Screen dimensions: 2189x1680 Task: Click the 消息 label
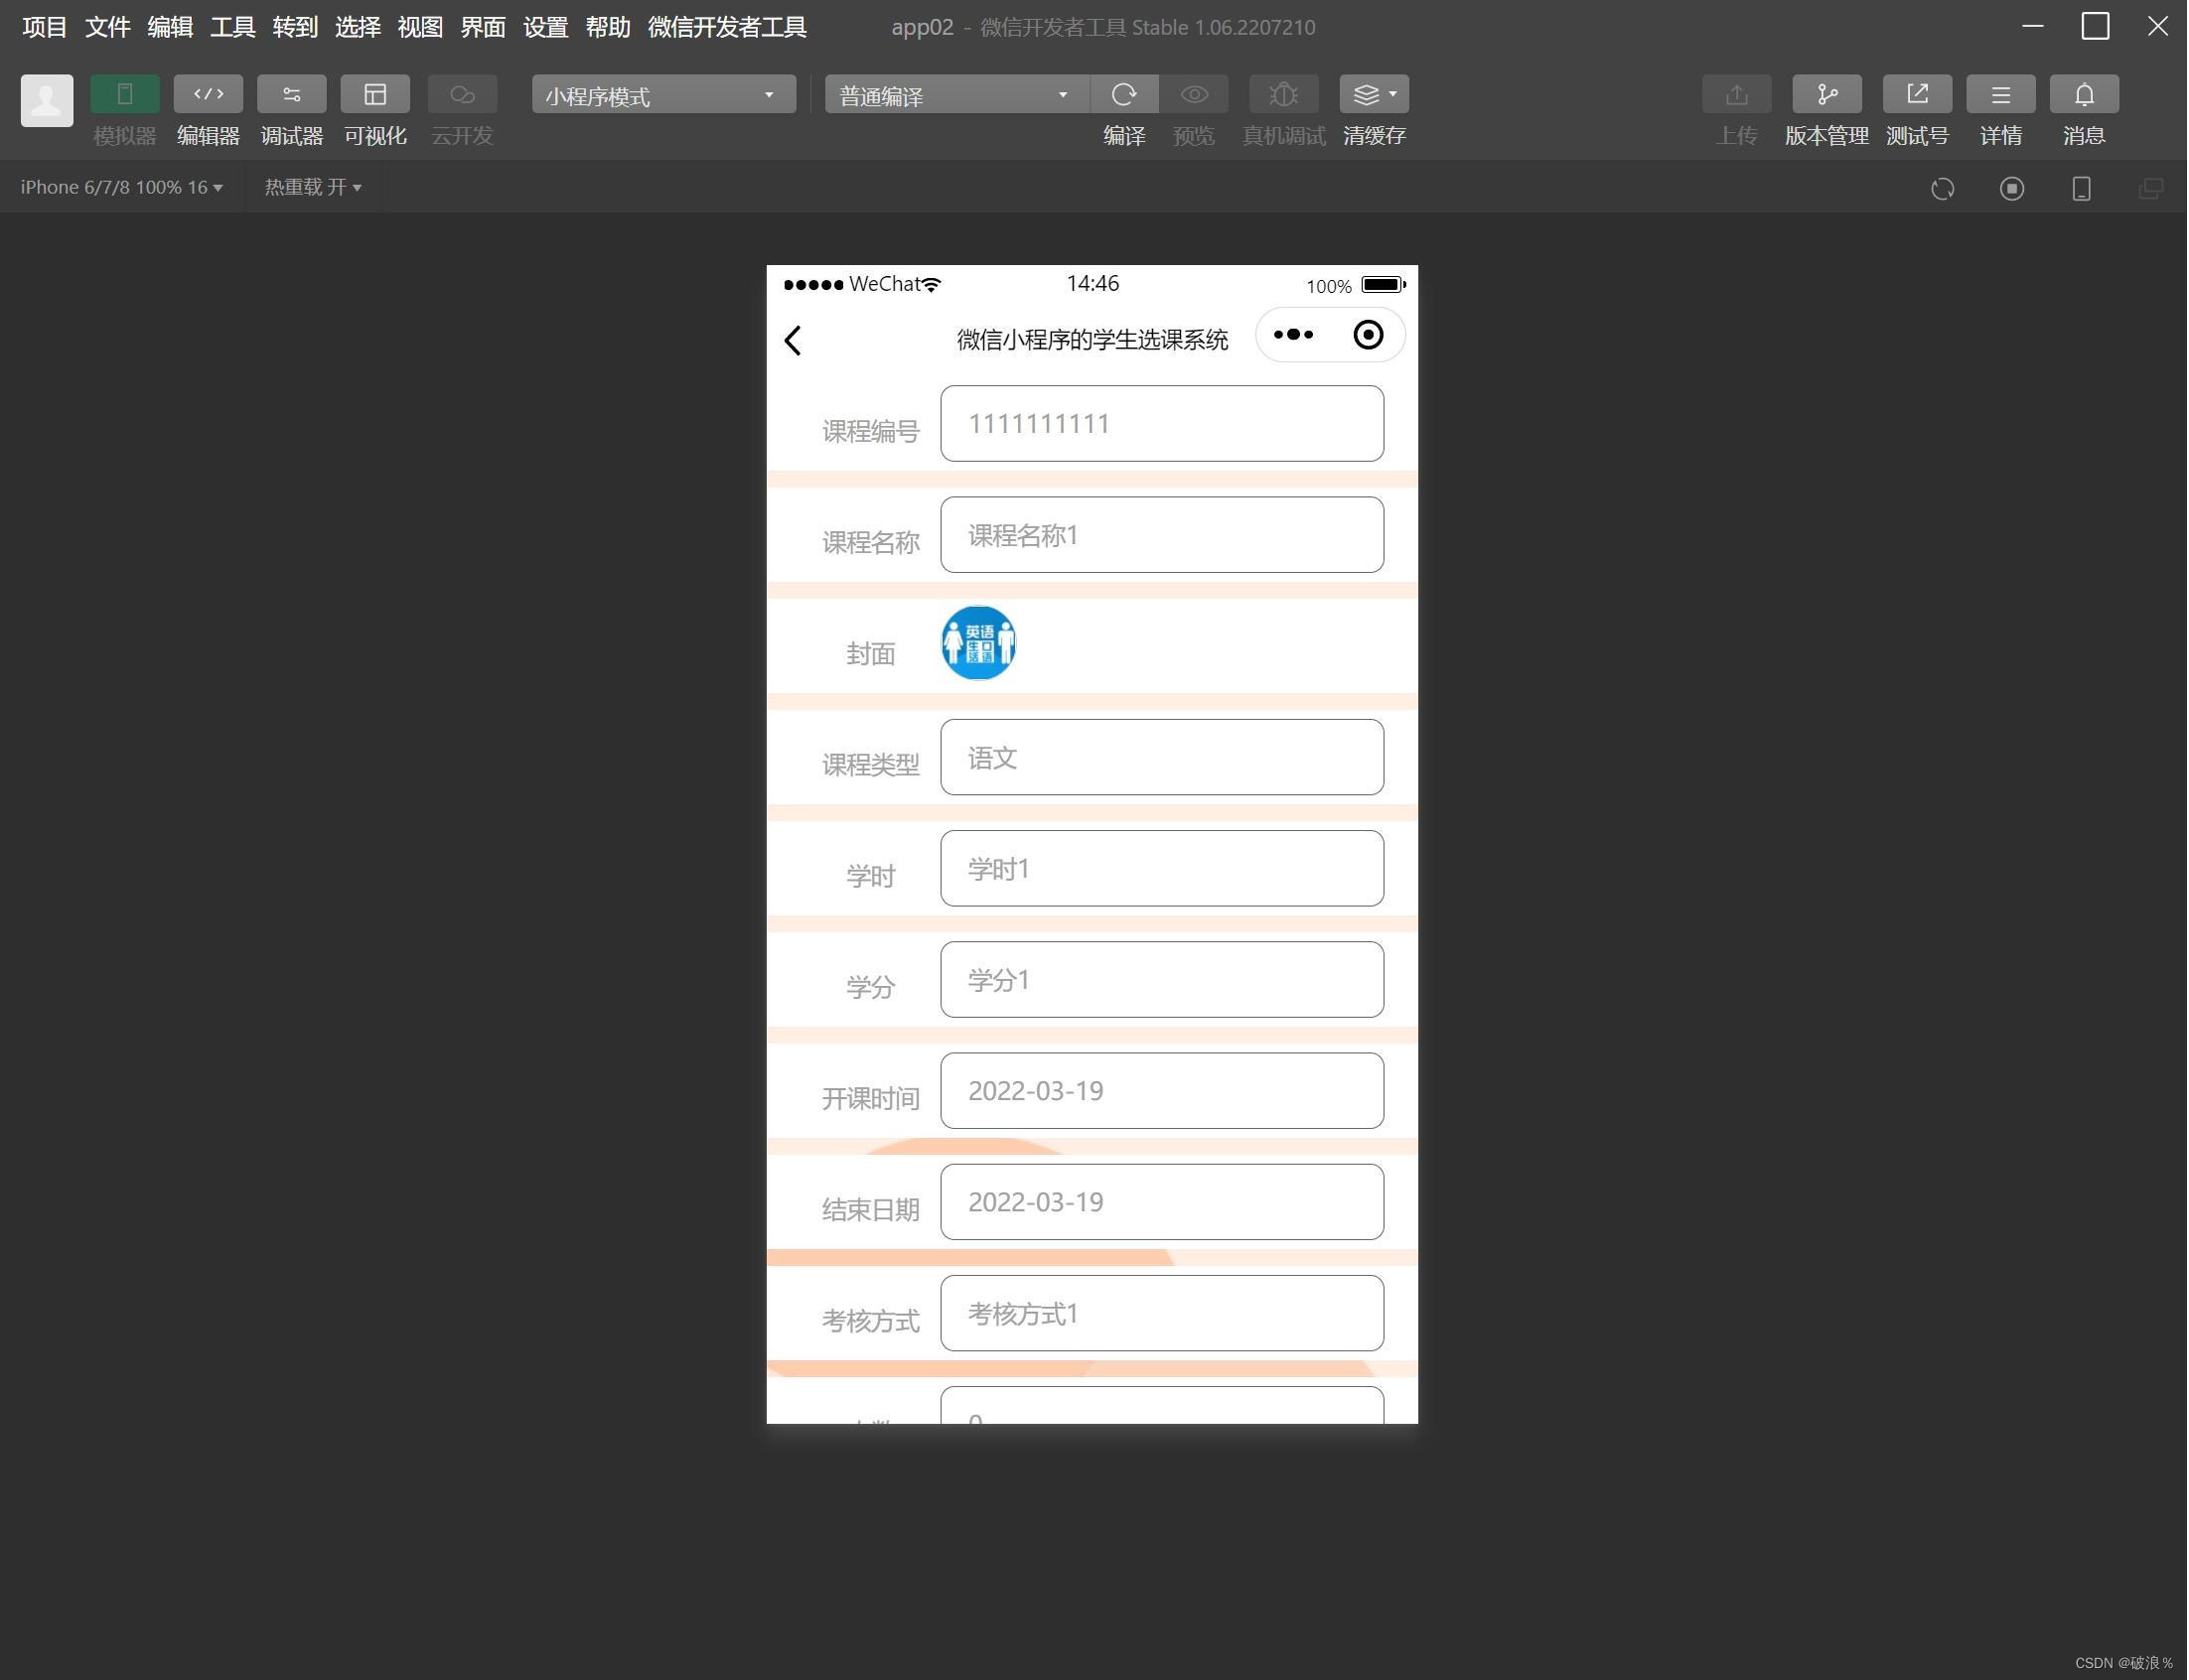click(x=2085, y=136)
